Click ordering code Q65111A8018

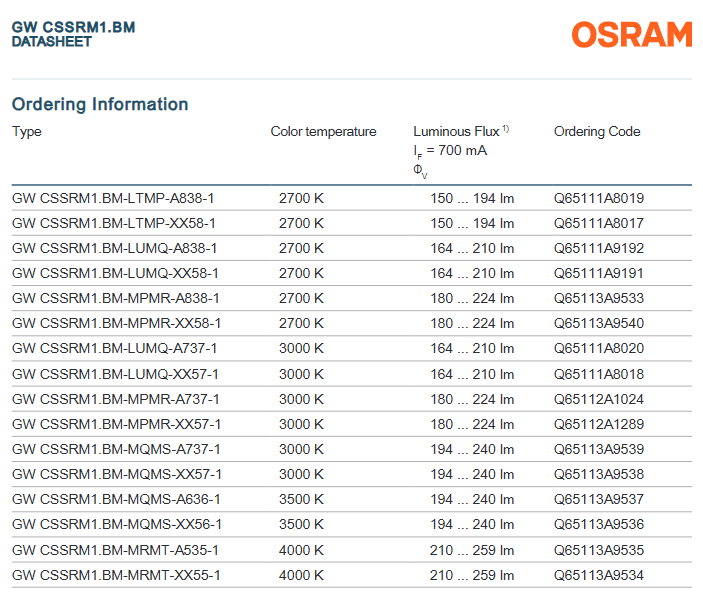(599, 374)
